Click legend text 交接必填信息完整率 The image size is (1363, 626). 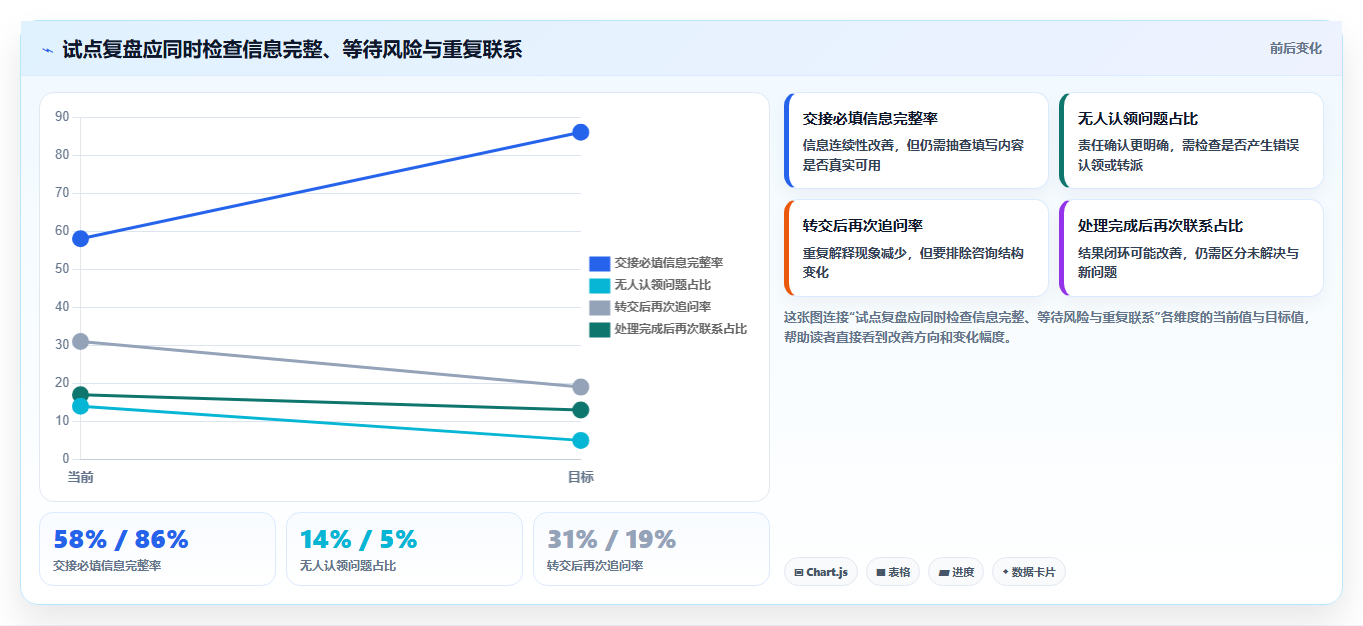669,263
